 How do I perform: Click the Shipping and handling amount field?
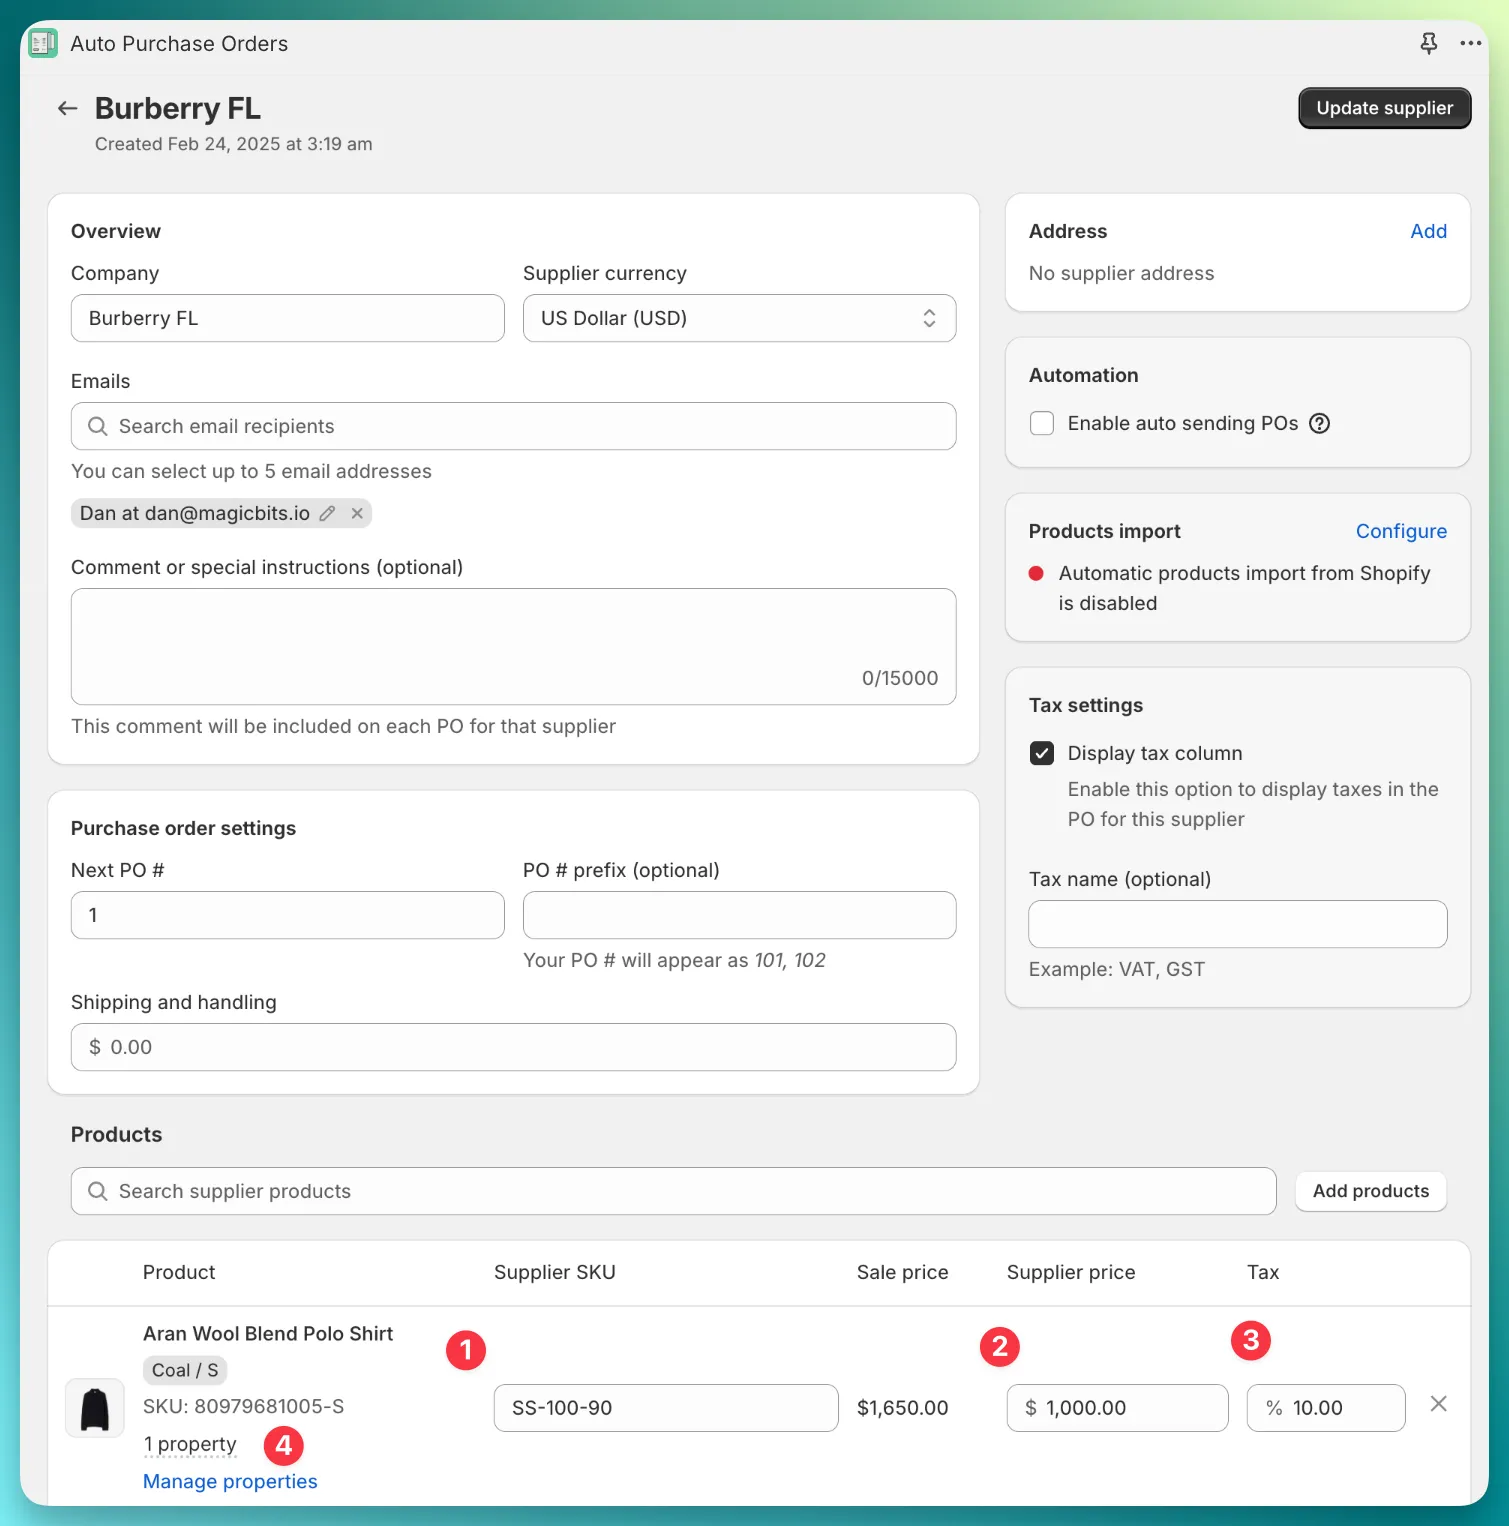(513, 1047)
